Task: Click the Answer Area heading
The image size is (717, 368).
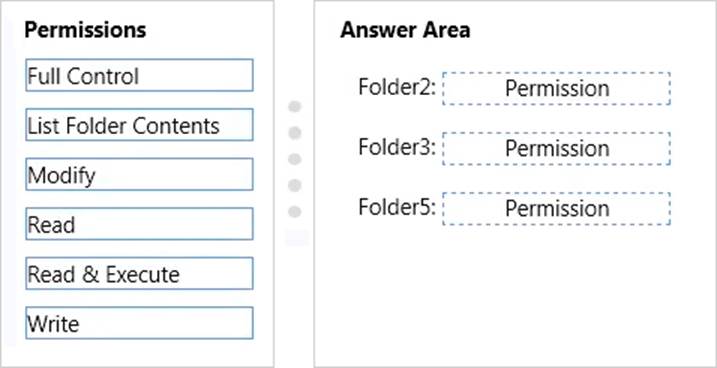Action: [405, 30]
